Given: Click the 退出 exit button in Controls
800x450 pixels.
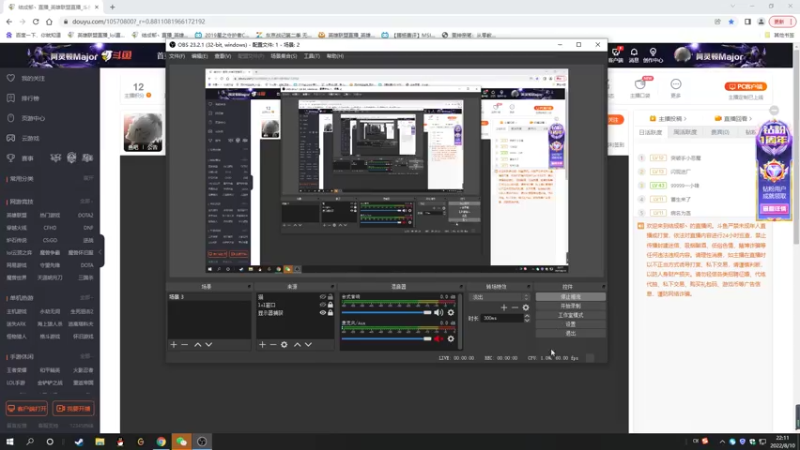Looking at the screenshot, I should pos(570,334).
